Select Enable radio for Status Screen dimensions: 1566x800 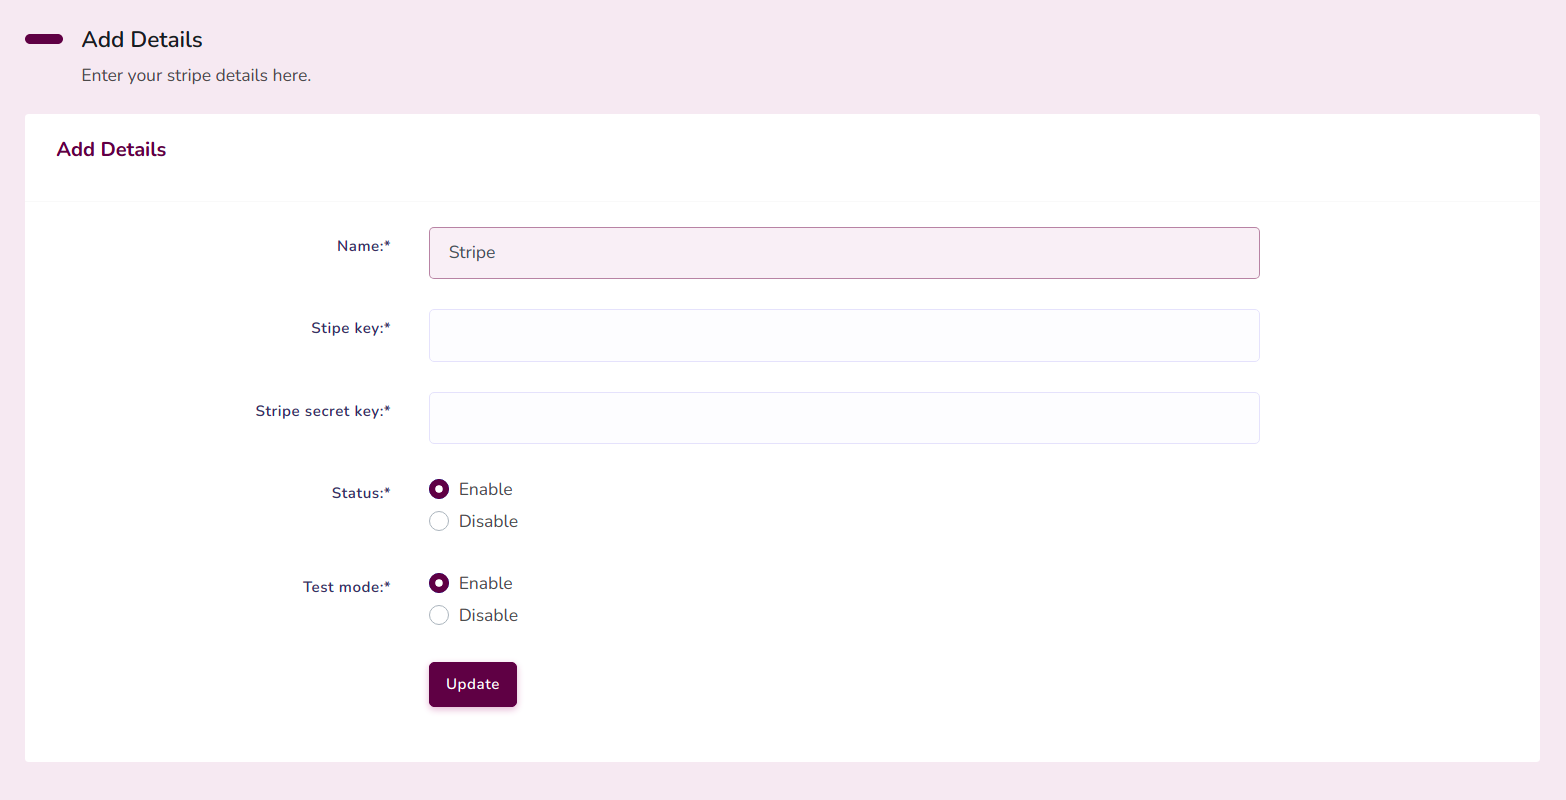439,489
